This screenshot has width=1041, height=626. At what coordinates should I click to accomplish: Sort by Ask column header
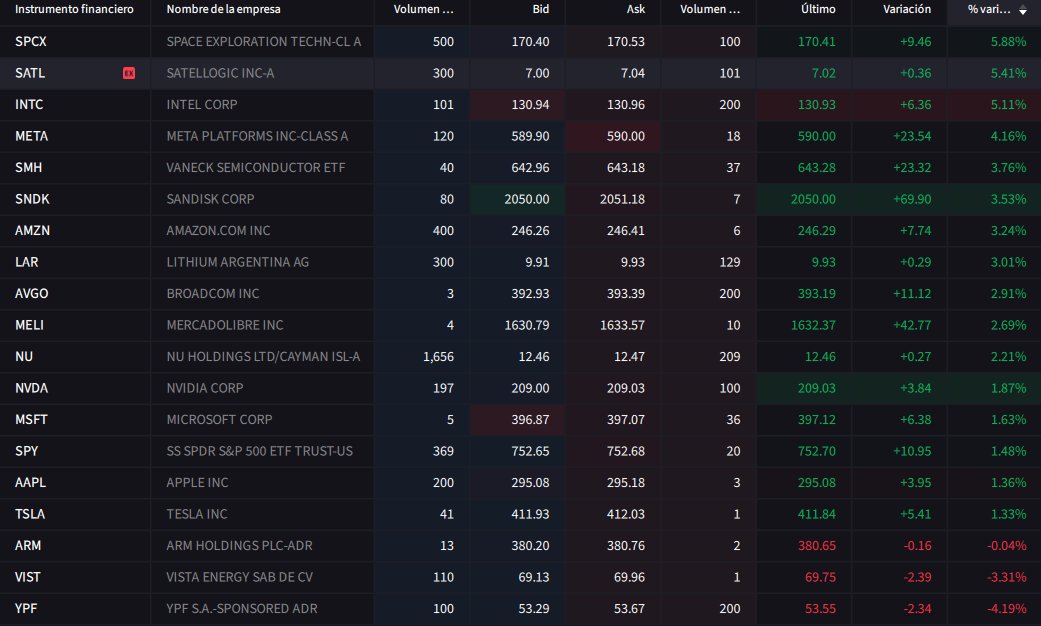click(635, 9)
